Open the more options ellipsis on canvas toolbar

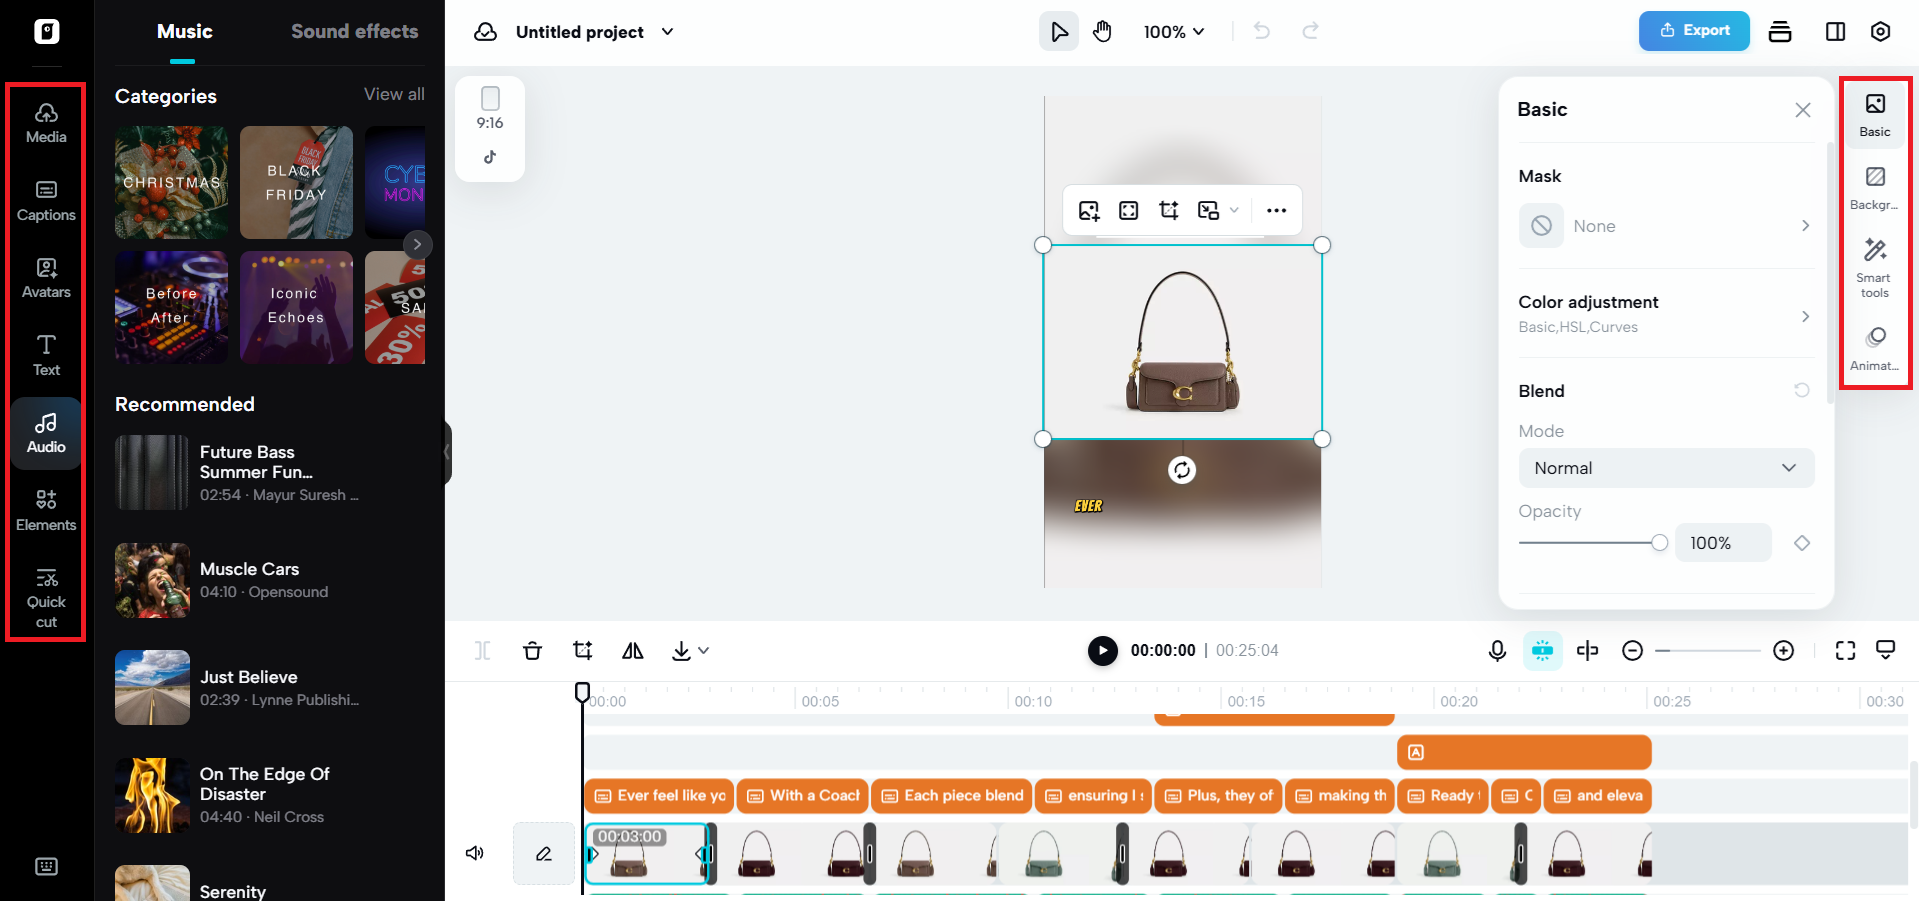tap(1276, 210)
